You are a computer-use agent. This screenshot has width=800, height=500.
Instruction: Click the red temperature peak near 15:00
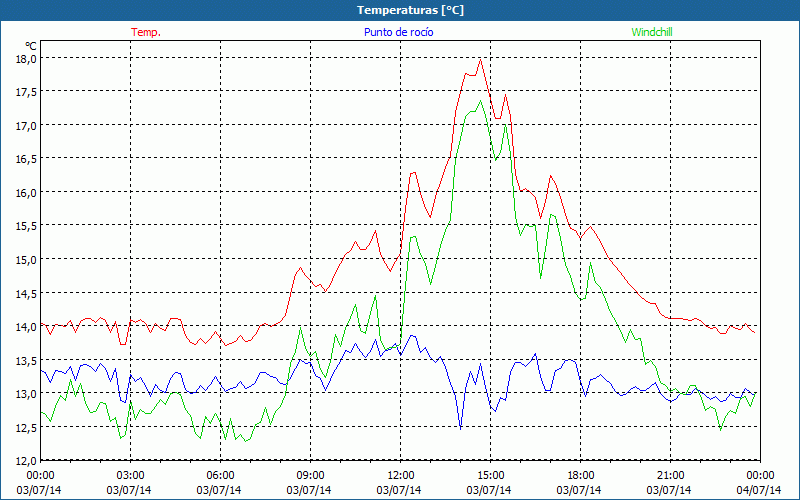coord(480,60)
